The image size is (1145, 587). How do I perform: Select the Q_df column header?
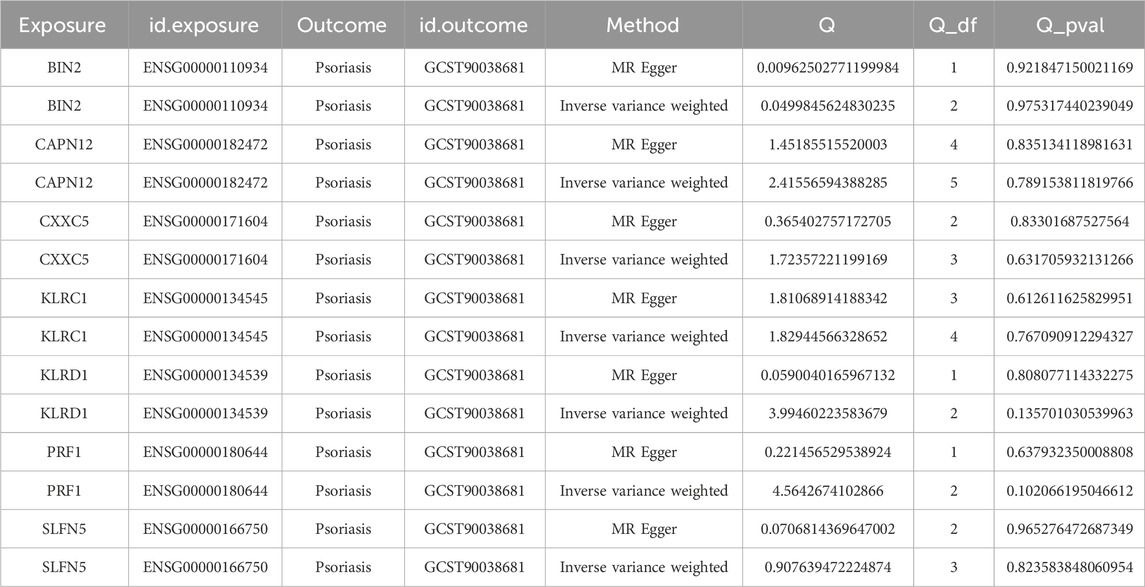tap(953, 26)
